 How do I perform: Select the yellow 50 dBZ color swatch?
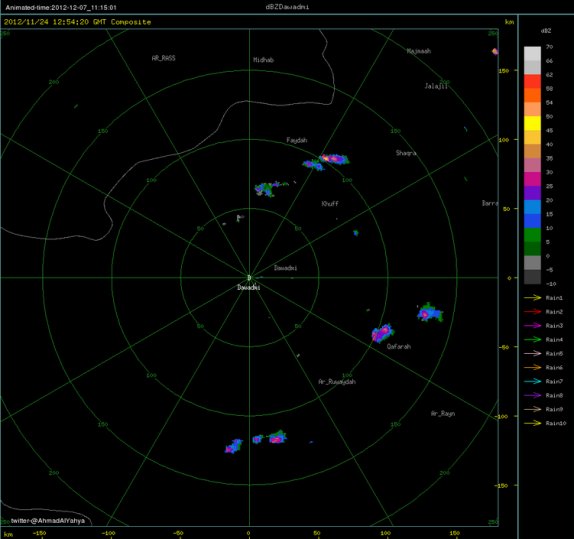(x=532, y=123)
